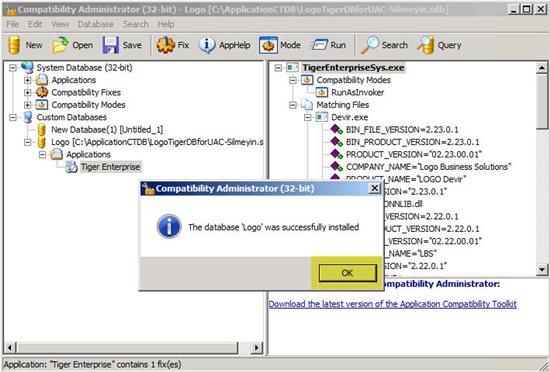This screenshot has width=550, height=372.
Task: Click the Compatibility Modes icon in right pane
Action: [x=307, y=80]
